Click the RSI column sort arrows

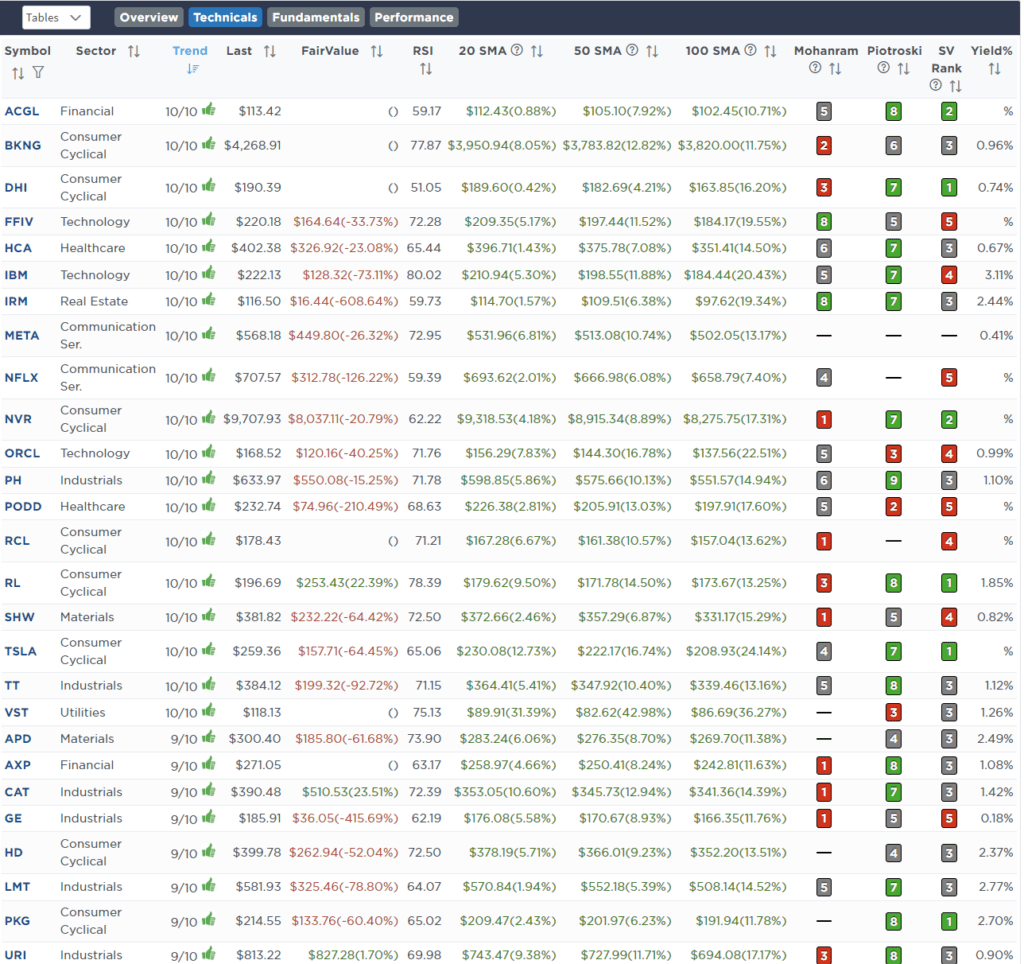(426, 68)
